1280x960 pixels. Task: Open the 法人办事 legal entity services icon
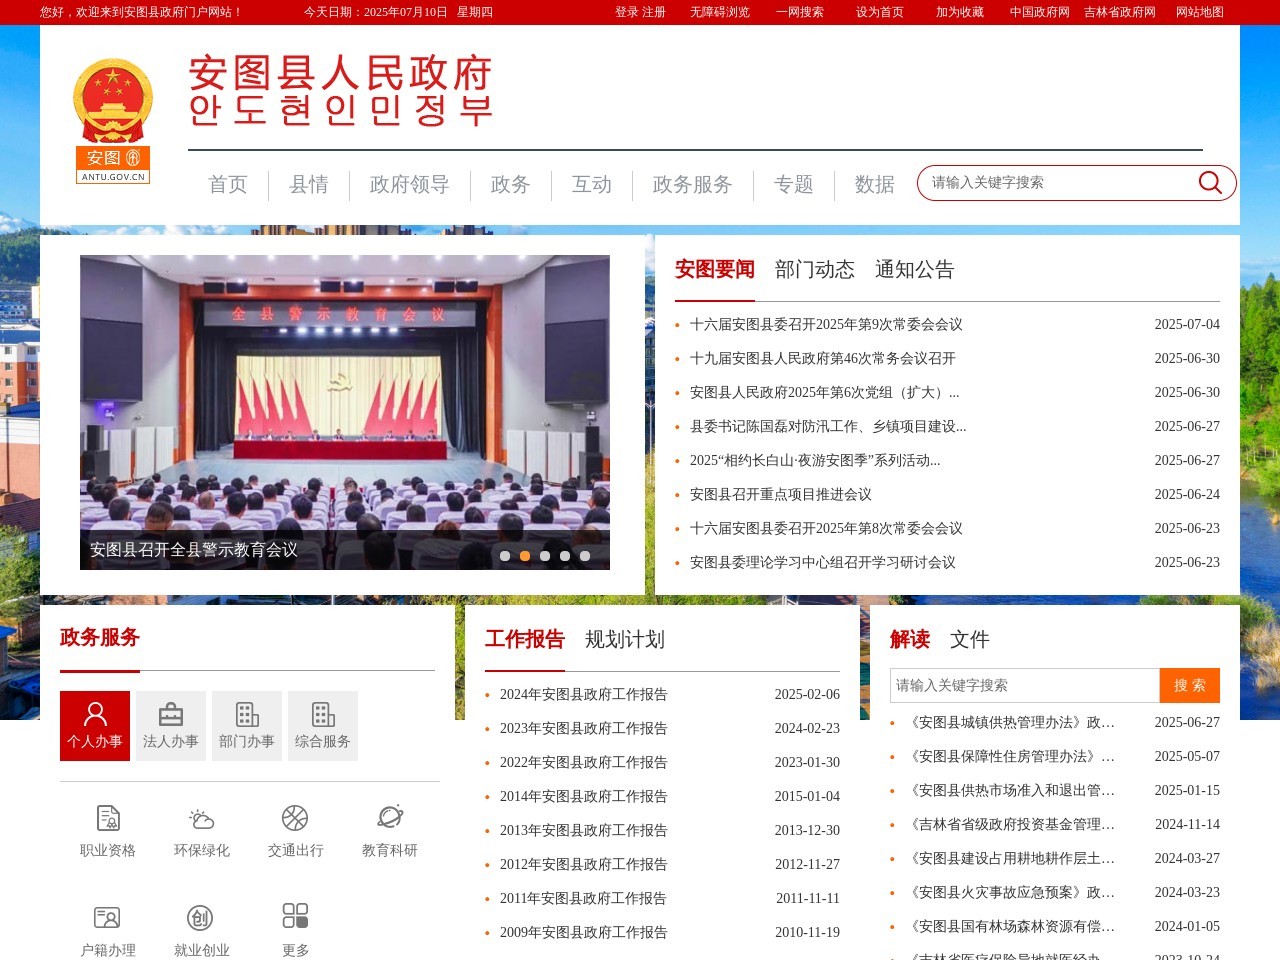(171, 725)
